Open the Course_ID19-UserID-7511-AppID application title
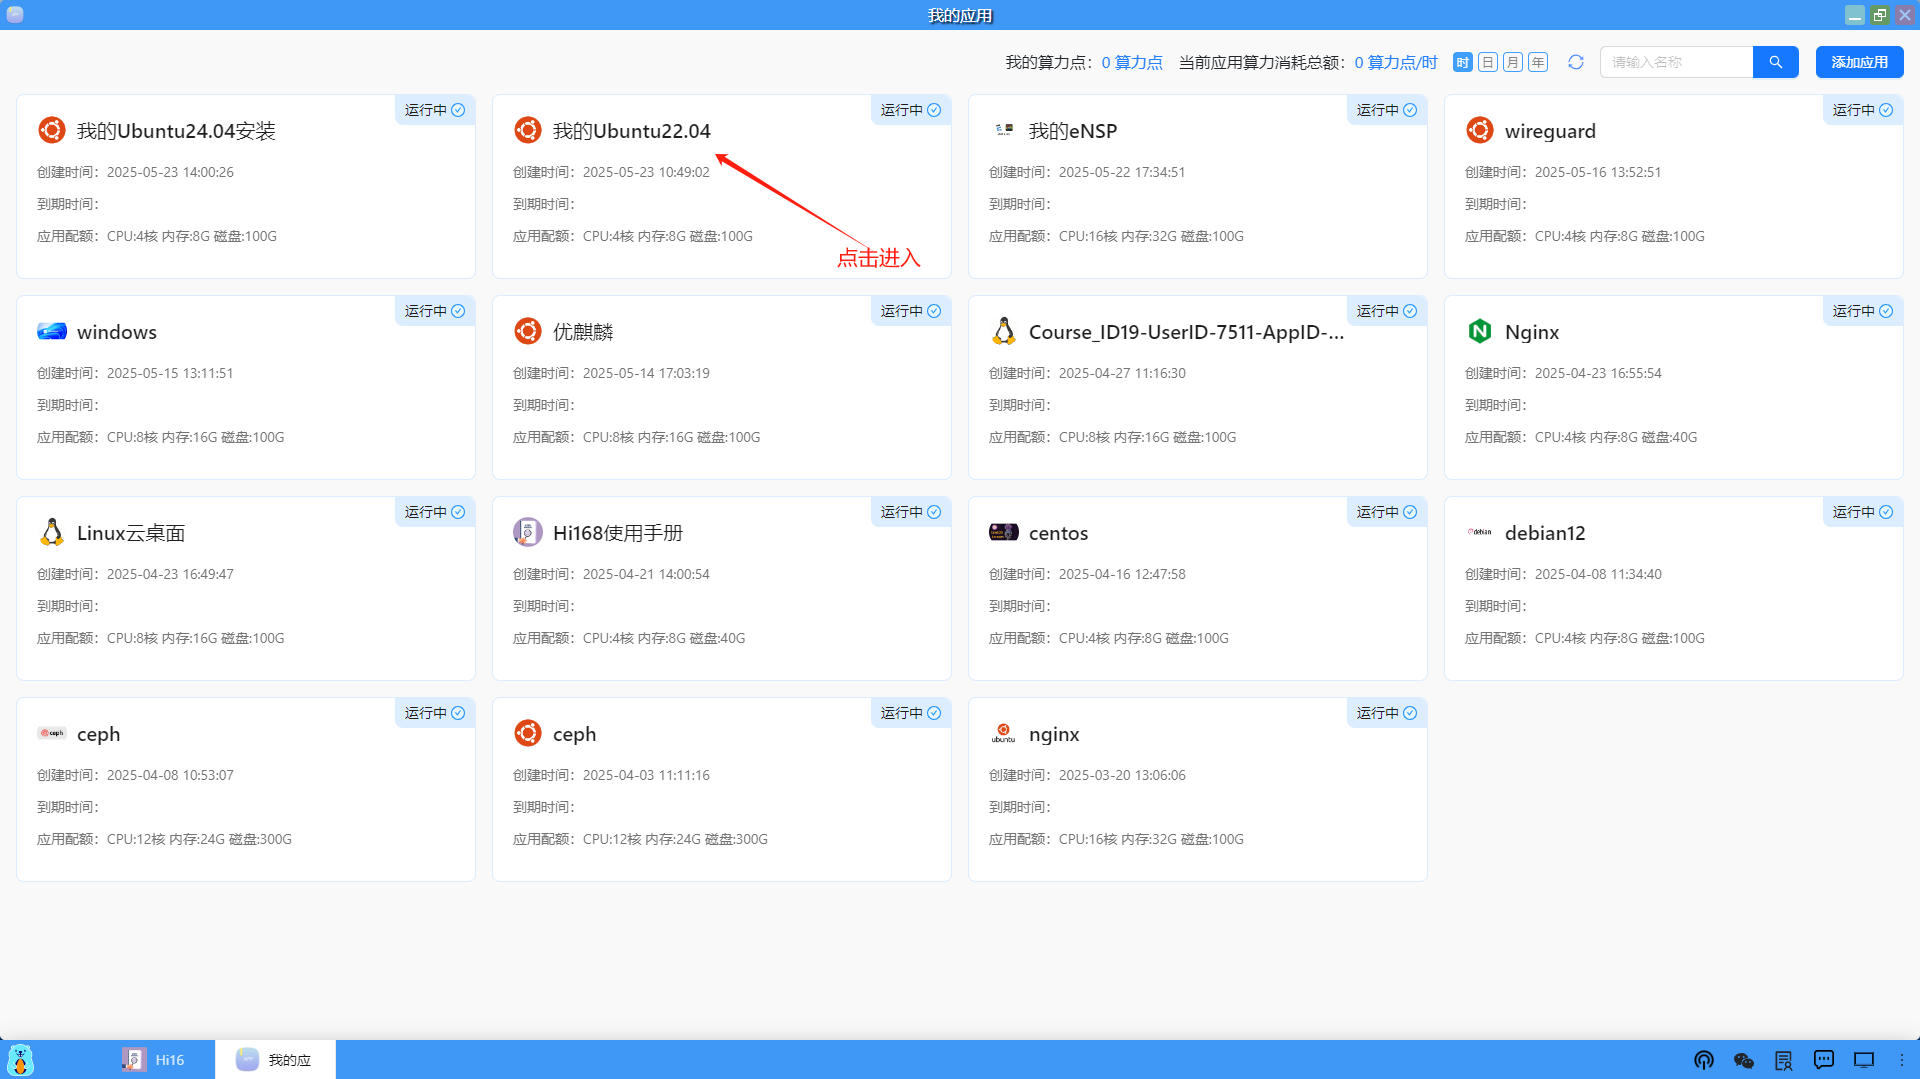This screenshot has height=1079, width=1920. tap(1186, 332)
